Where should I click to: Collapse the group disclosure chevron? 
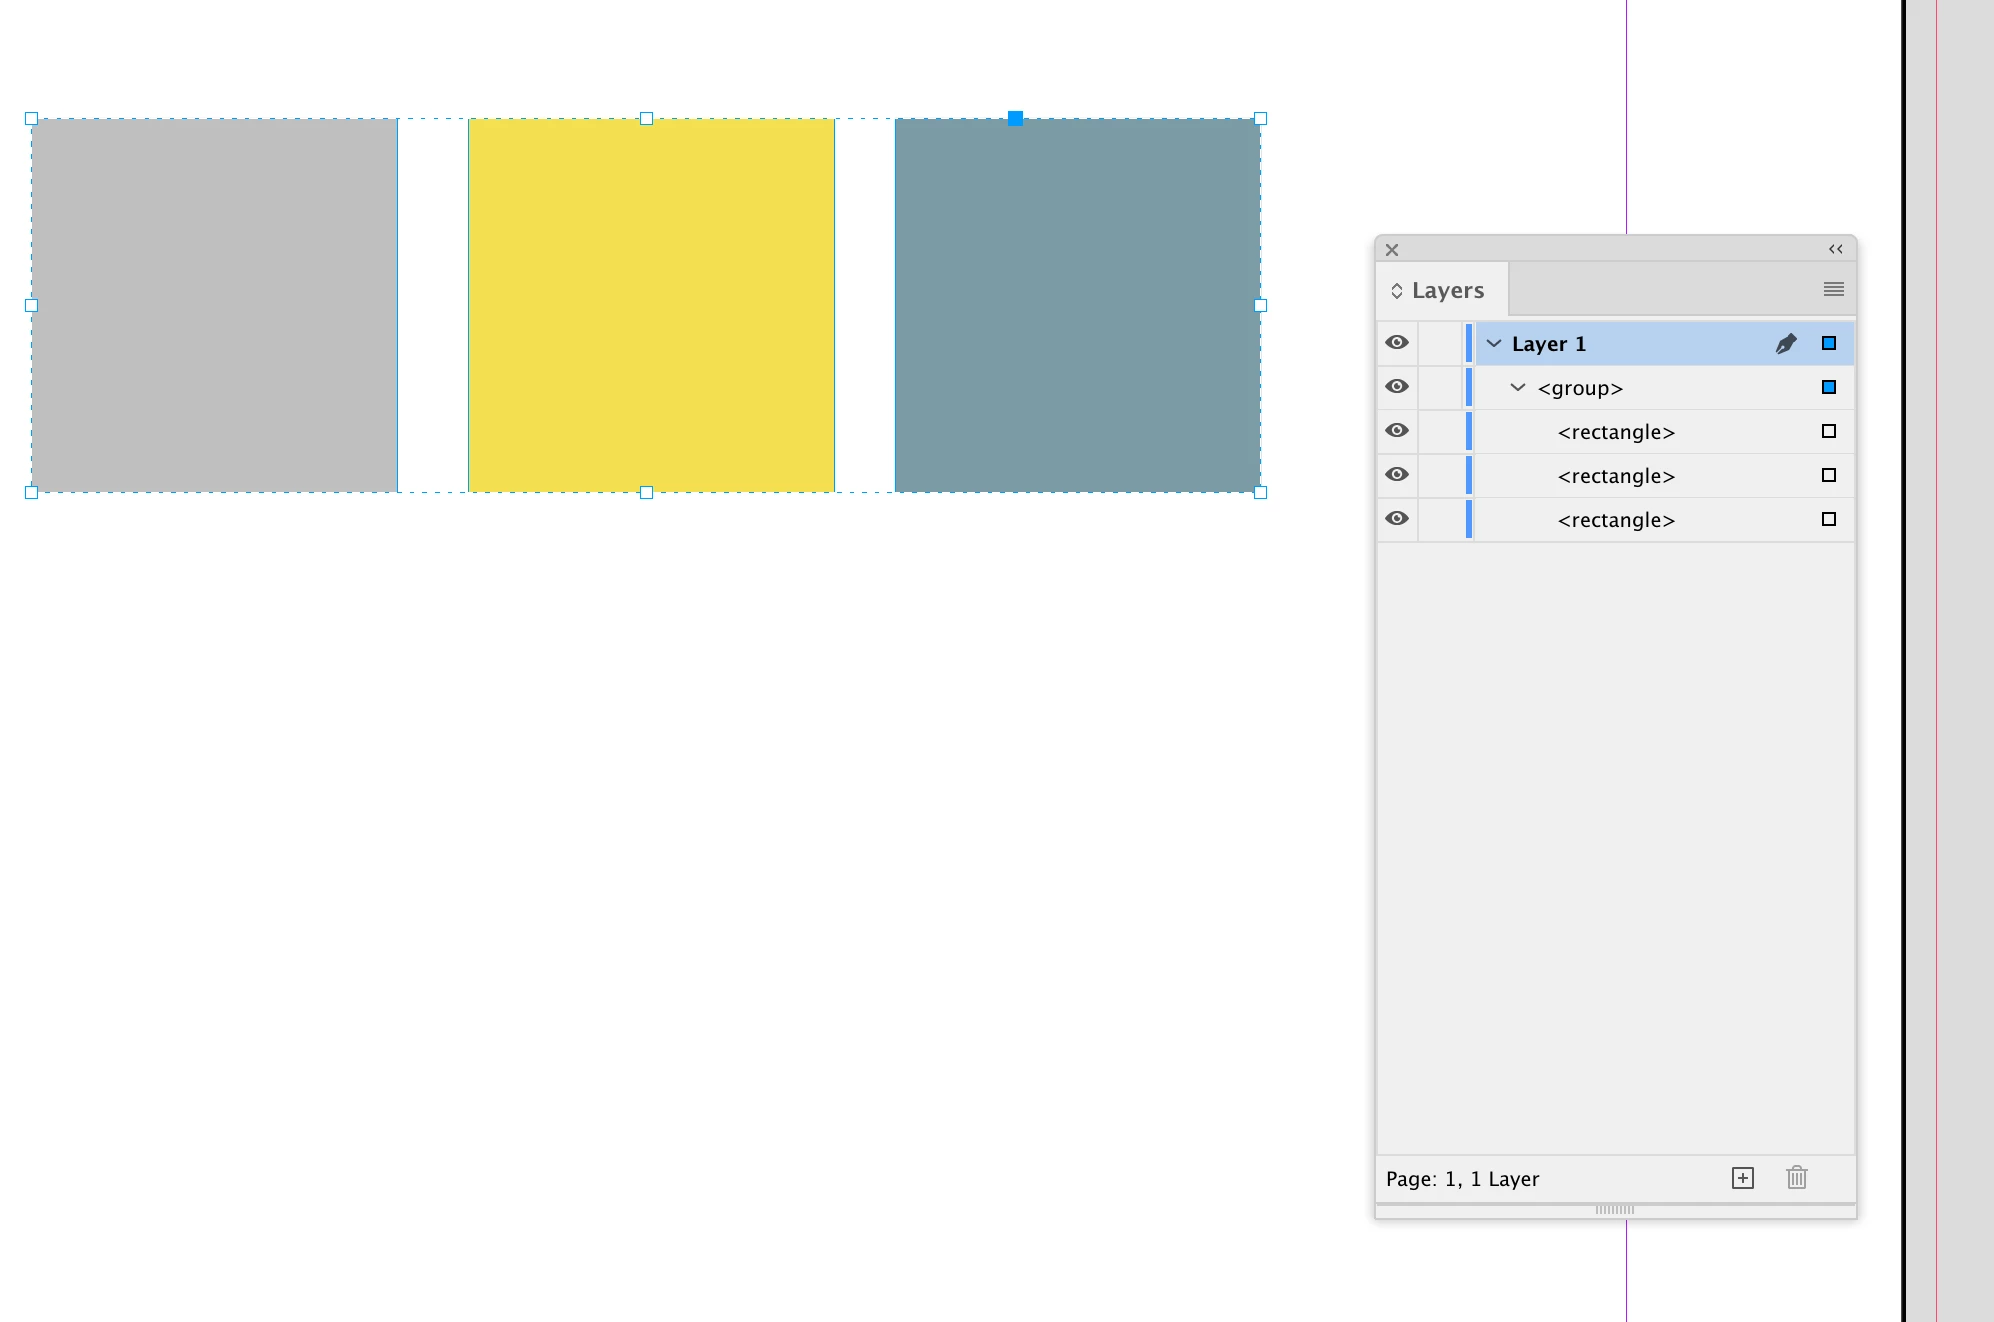click(x=1518, y=387)
